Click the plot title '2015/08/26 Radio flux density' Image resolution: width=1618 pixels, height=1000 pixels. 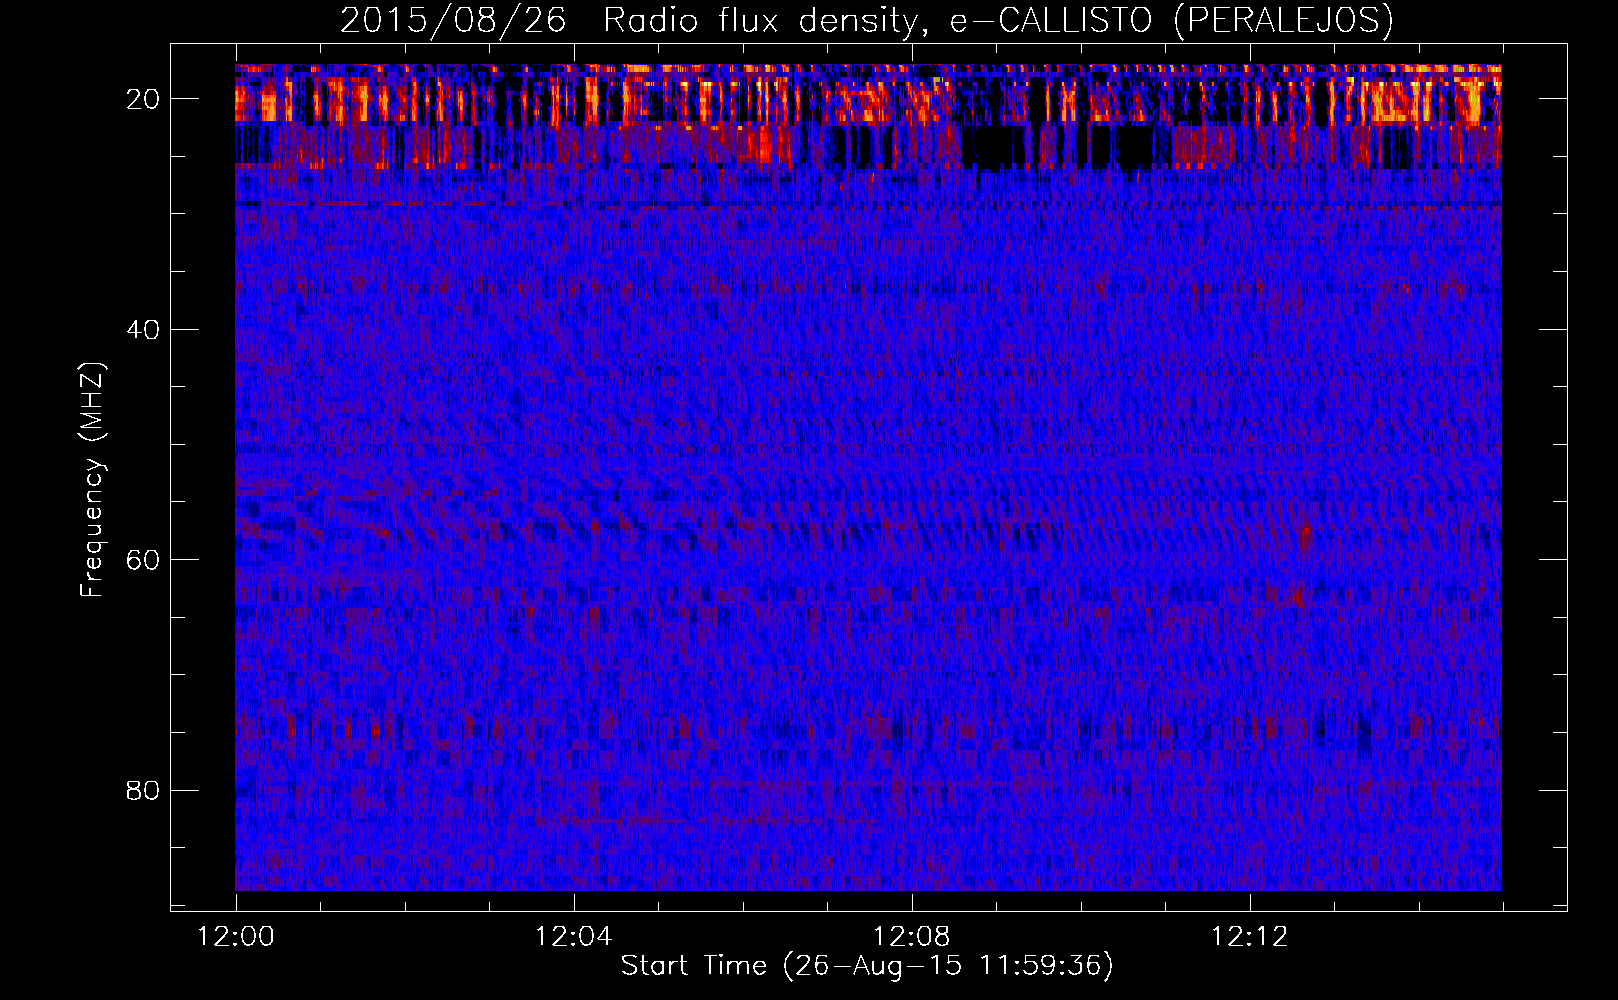(866, 21)
